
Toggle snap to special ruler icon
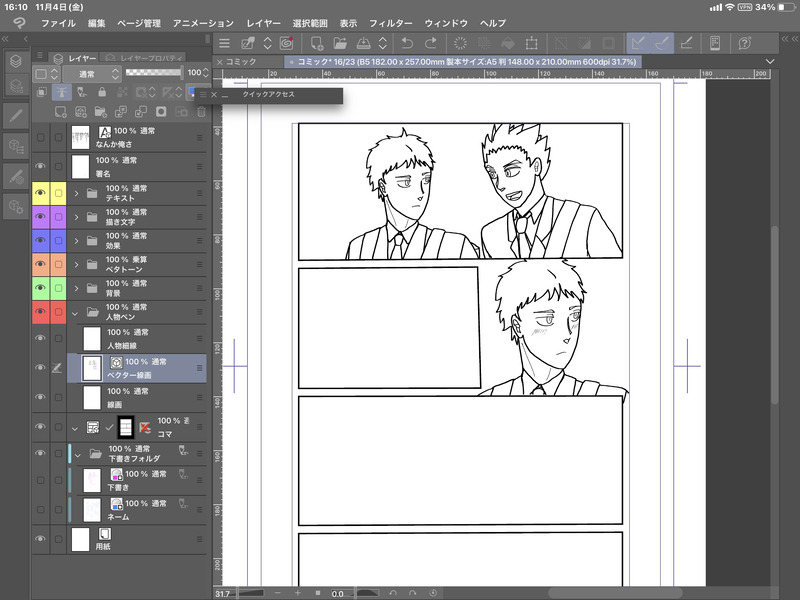[x=662, y=43]
